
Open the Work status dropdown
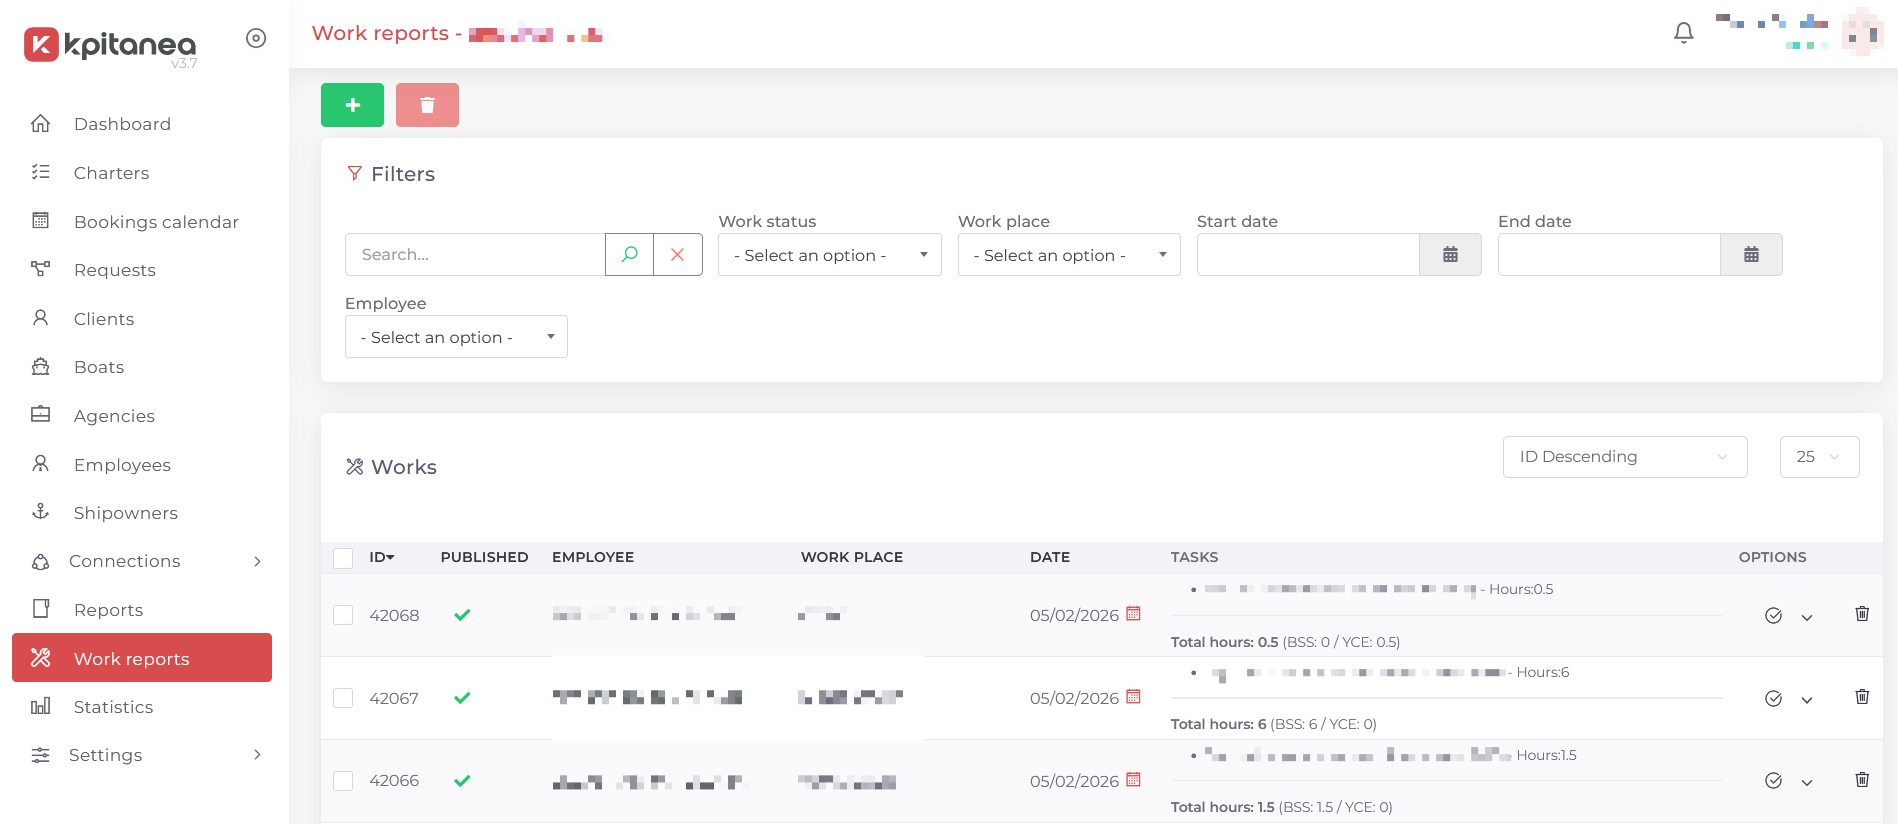pos(830,255)
